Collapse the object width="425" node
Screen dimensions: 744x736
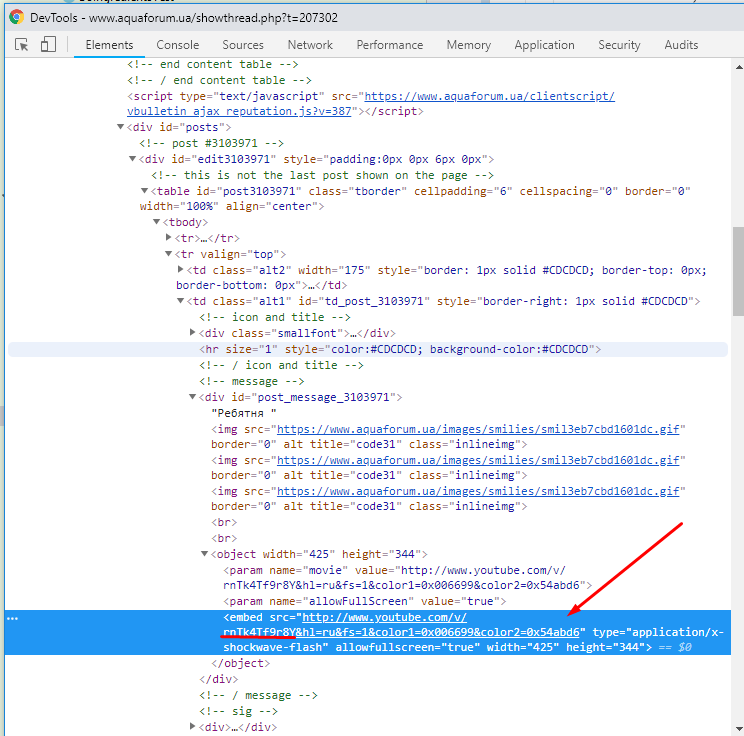coord(205,554)
